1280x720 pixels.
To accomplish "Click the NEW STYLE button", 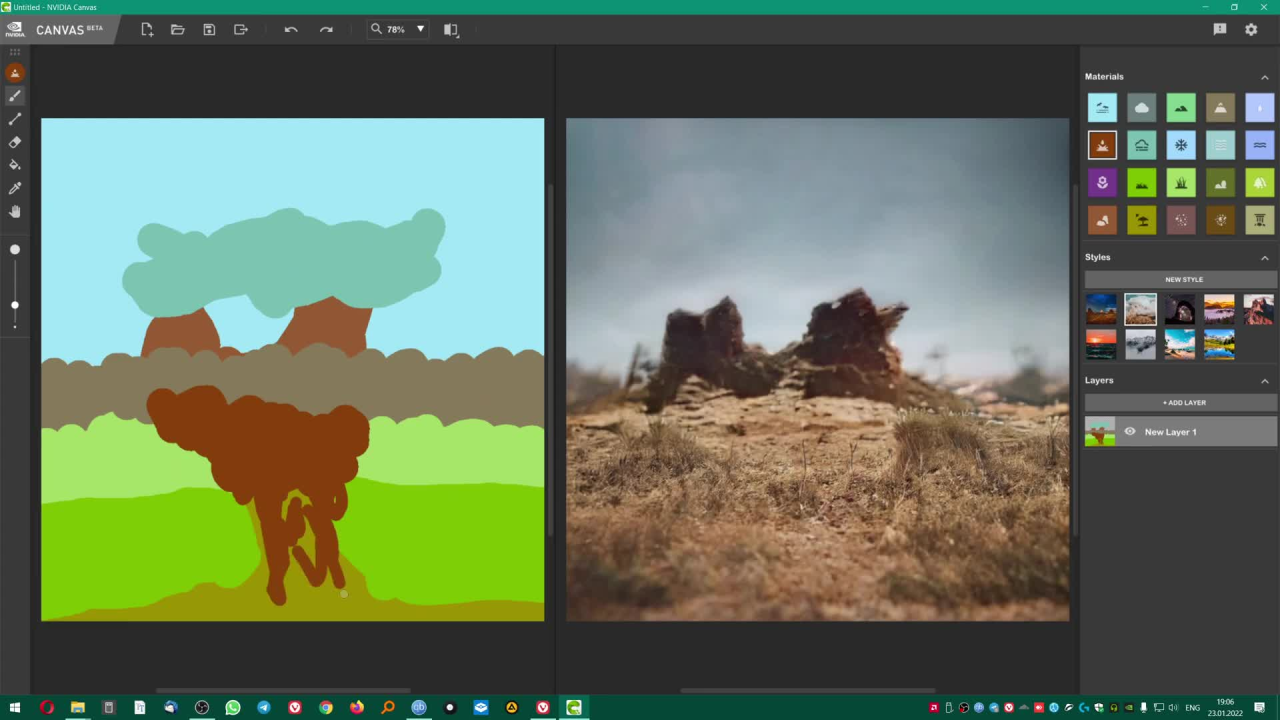I will point(1183,280).
